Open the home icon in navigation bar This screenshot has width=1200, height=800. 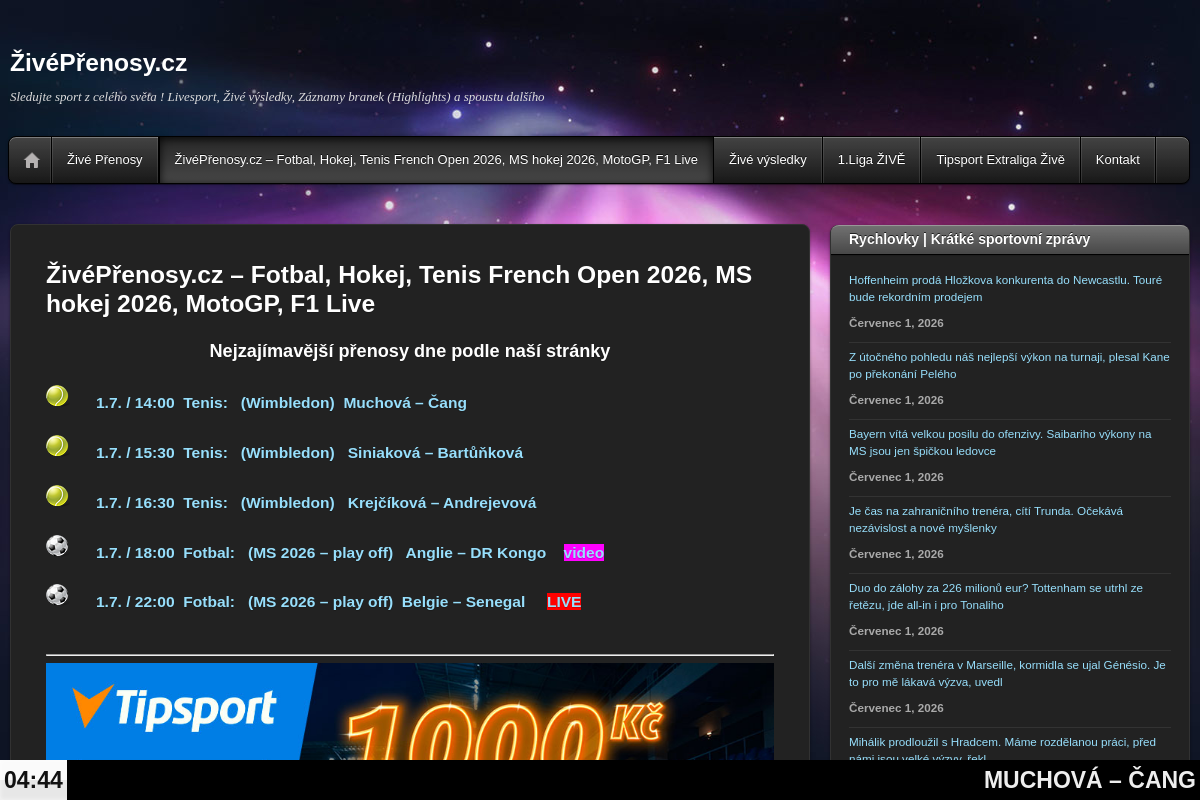(31, 160)
